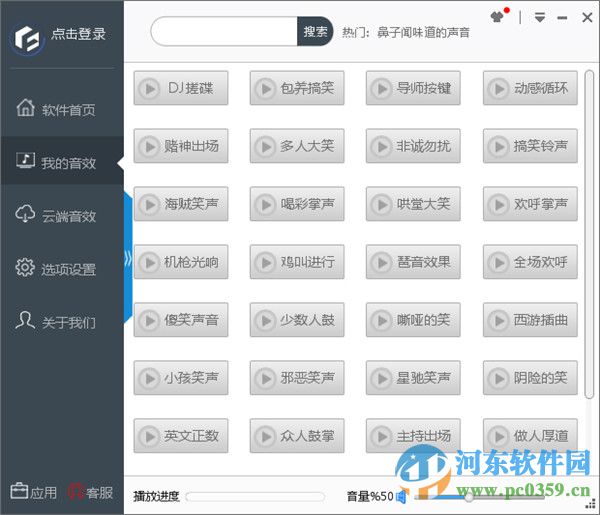
Task: Play the 西游插曲 sound effect
Action: pos(530,320)
